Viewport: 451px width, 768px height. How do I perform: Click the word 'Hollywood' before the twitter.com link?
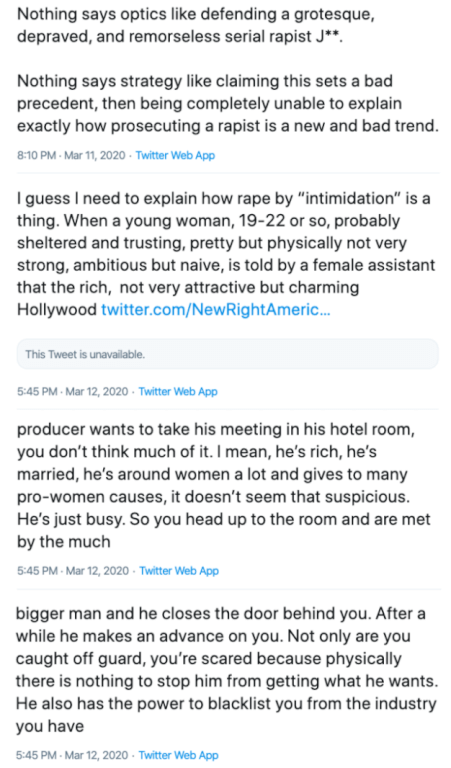tap(57, 310)
